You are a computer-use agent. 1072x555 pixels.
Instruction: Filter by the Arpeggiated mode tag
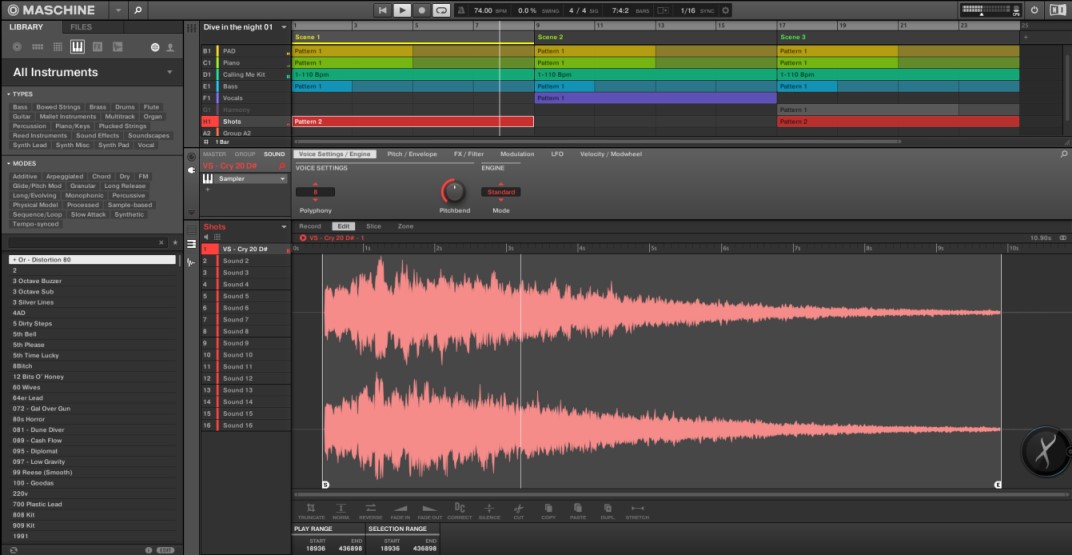[x=64, y=176]
